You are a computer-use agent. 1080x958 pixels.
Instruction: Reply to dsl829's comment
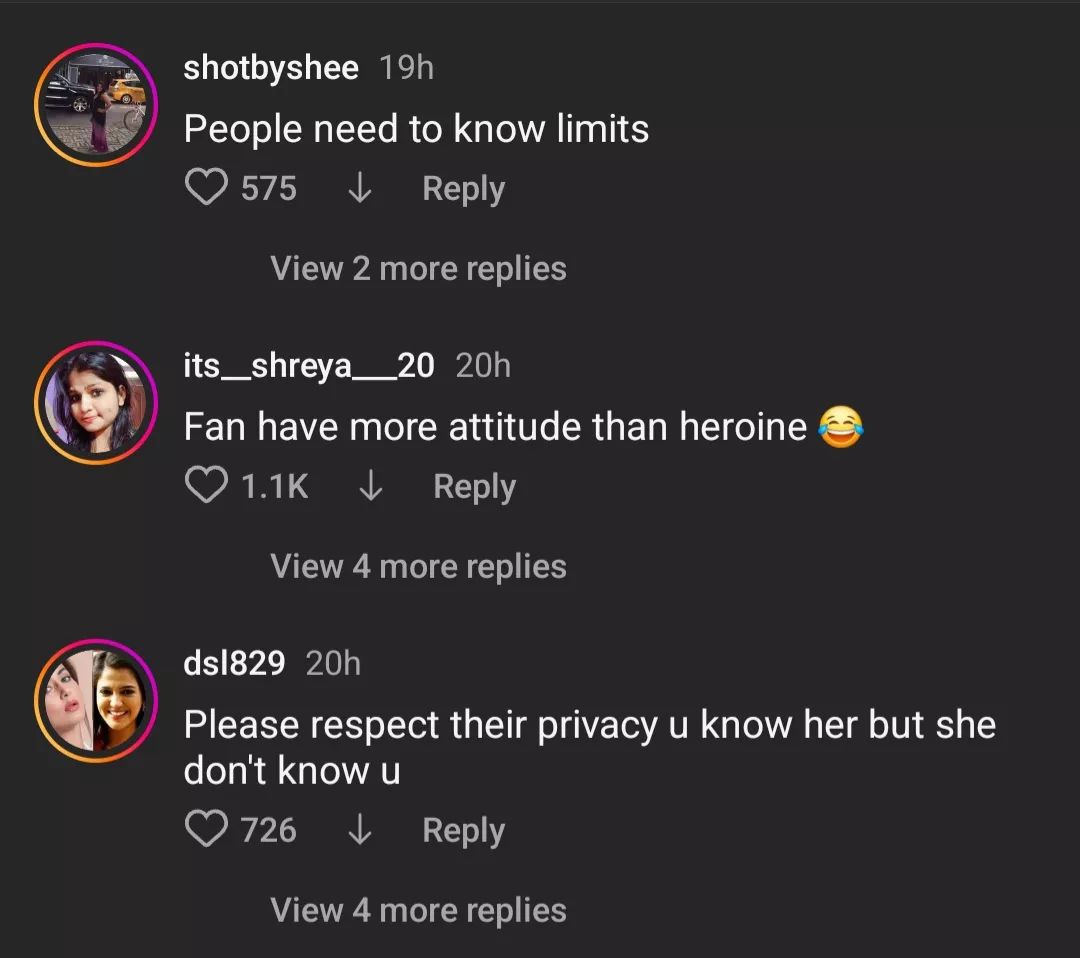462,829
